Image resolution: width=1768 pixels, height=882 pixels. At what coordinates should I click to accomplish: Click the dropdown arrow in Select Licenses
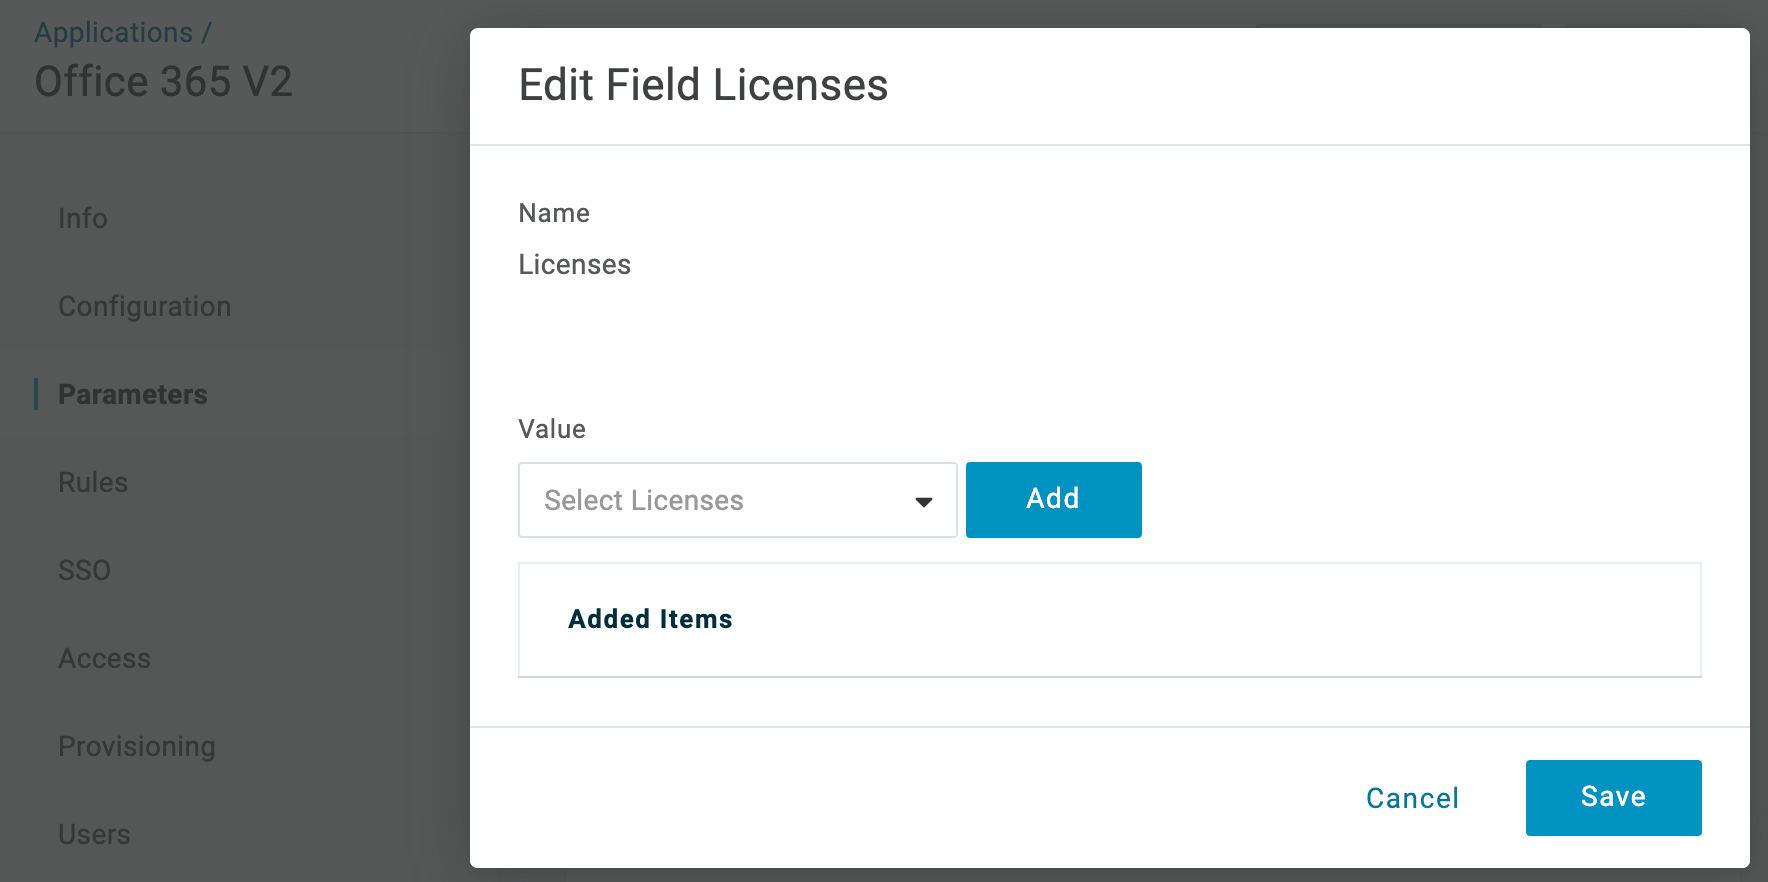924,502
